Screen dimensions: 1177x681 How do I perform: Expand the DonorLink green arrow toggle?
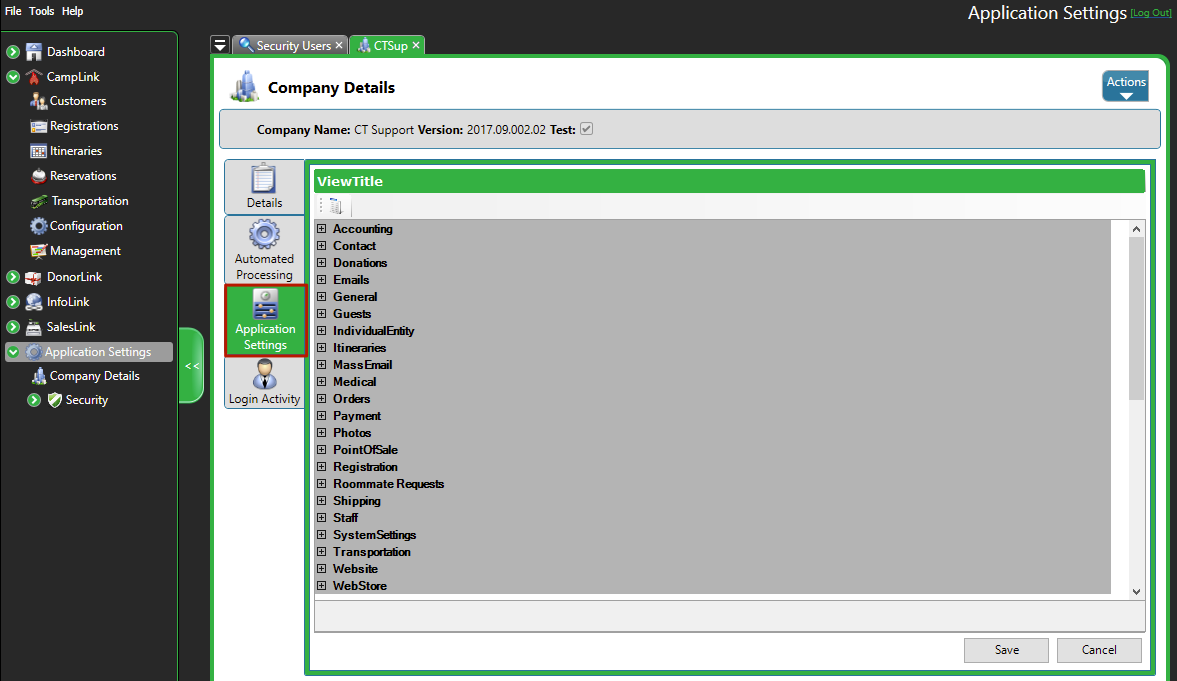(x=13, y=277)
